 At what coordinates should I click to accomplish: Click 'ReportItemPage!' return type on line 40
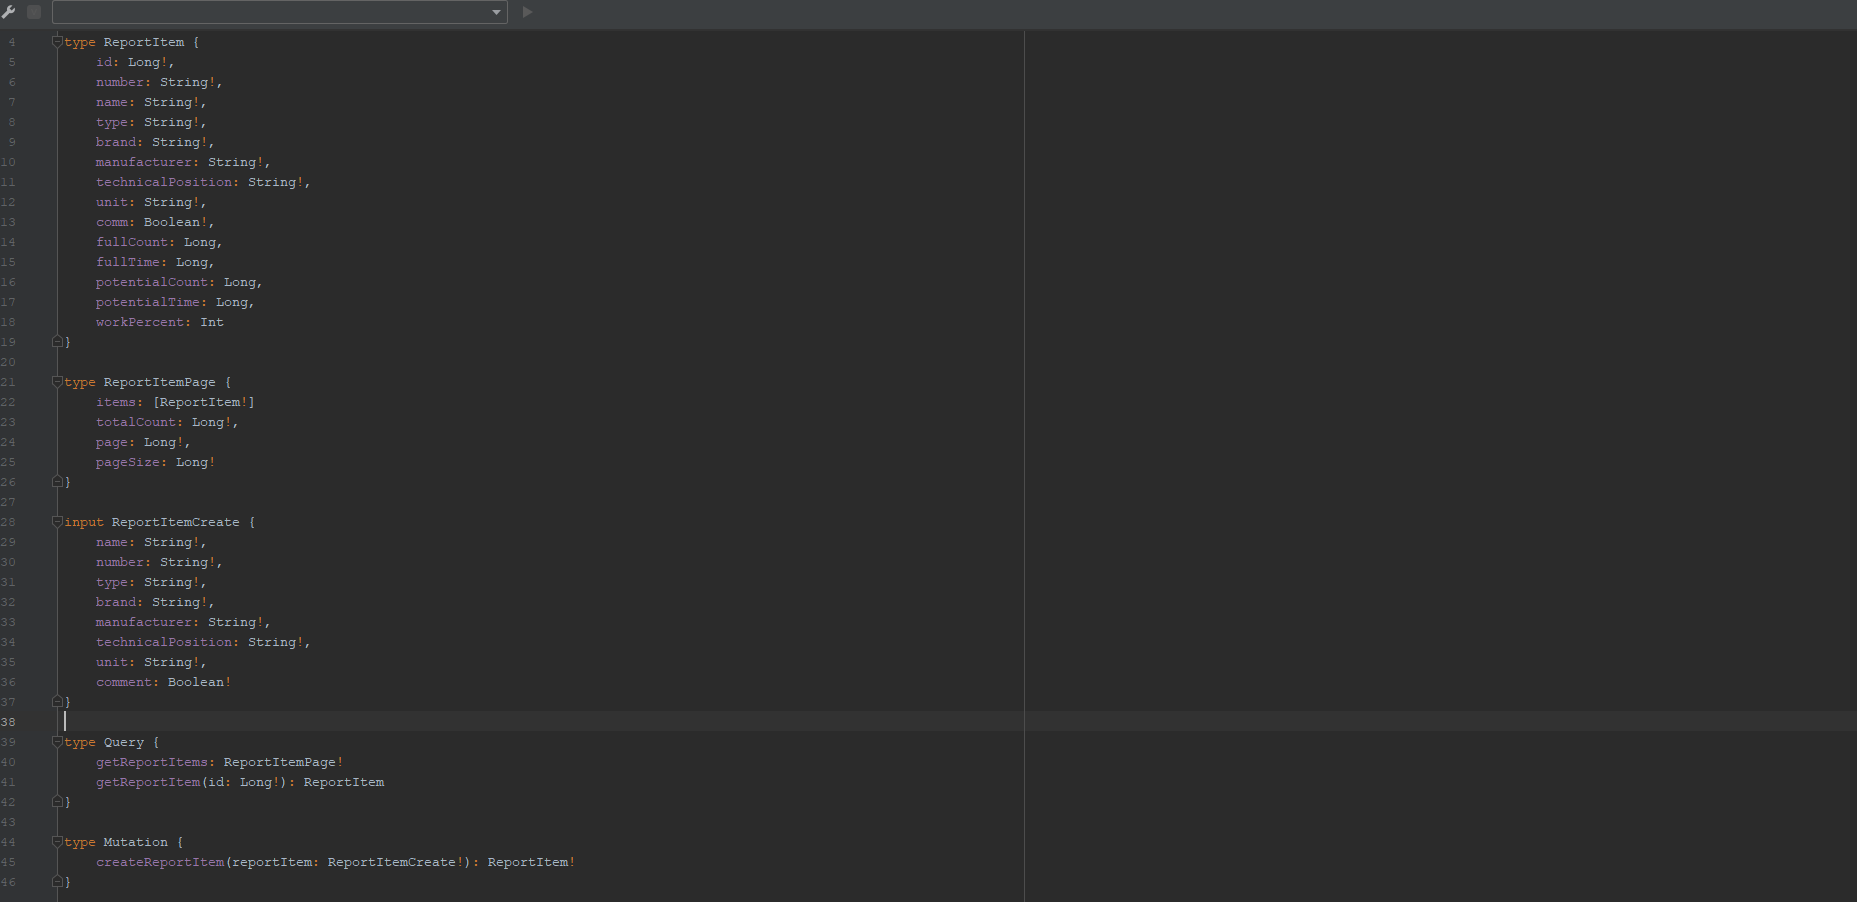(284, 762)
